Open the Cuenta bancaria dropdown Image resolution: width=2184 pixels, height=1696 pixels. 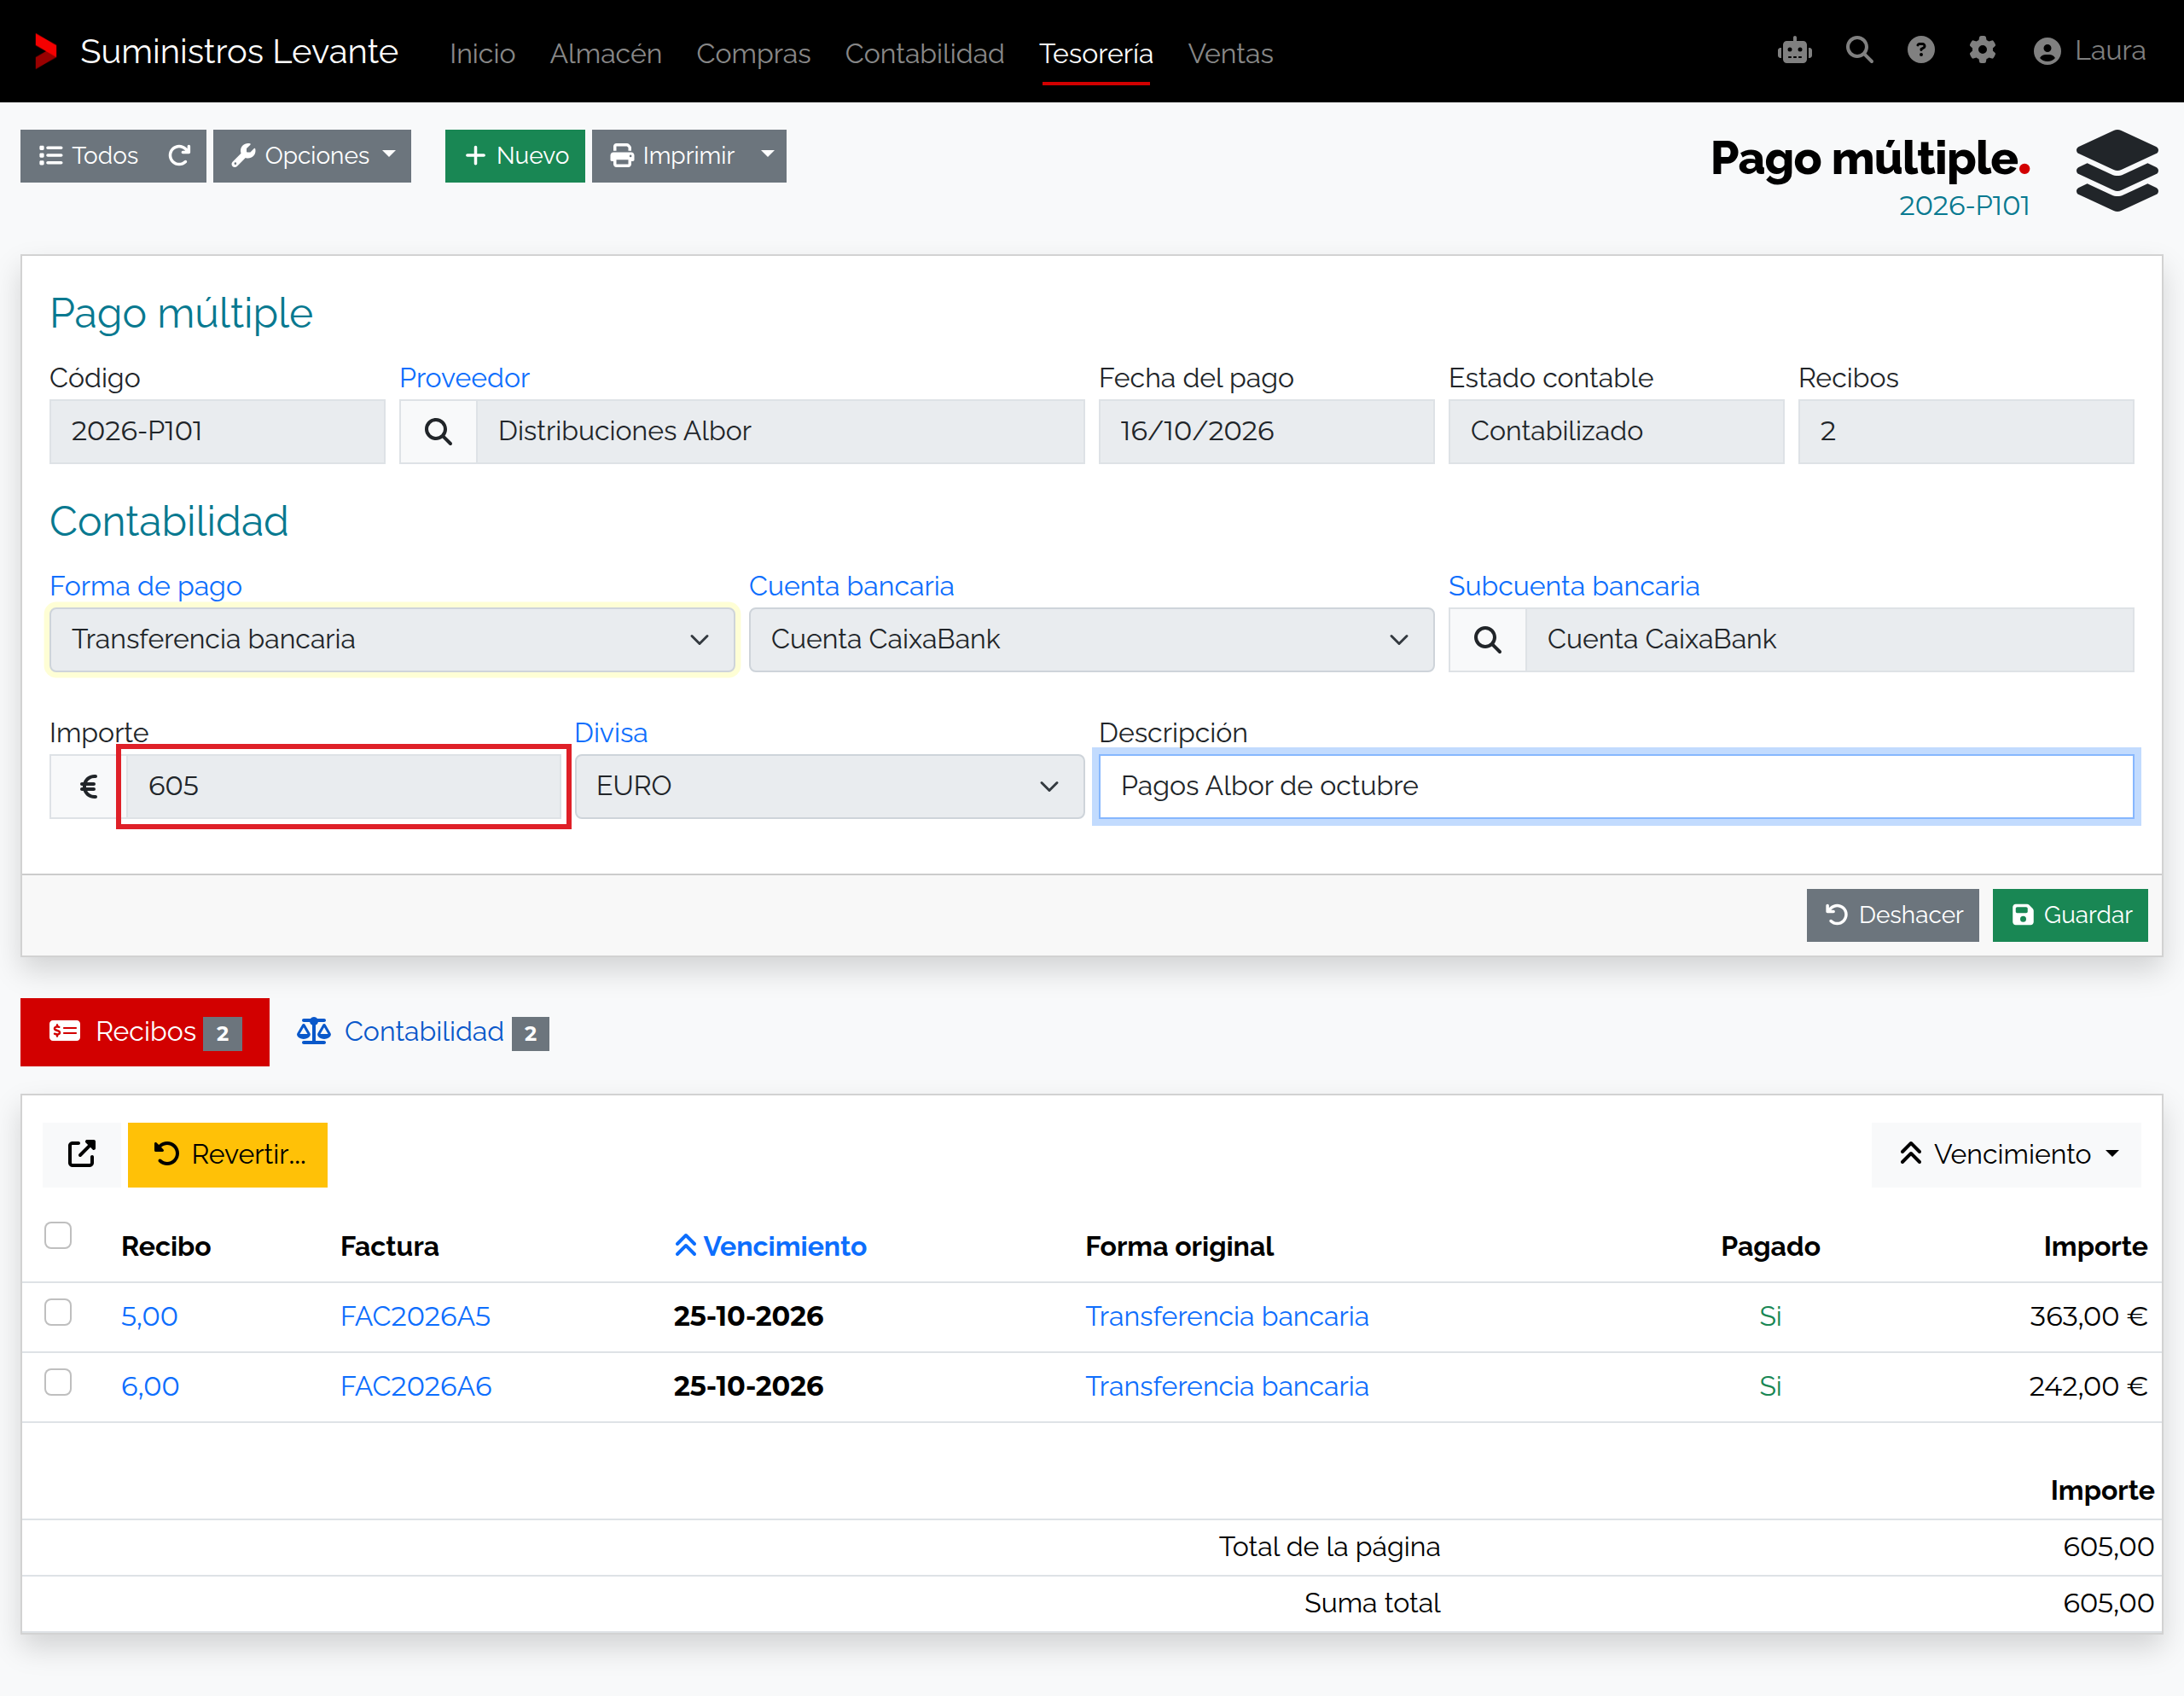click(1091, 639)
